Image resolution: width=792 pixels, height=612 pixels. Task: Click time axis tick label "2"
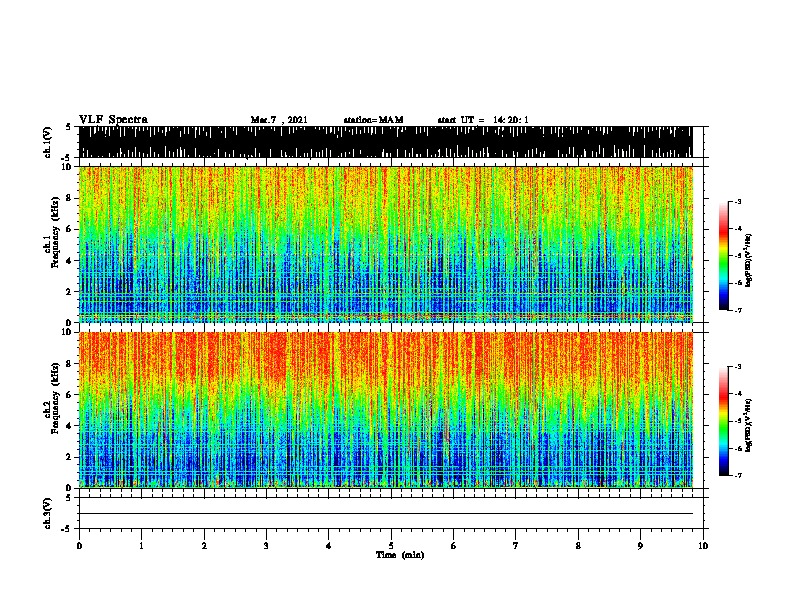204,546
